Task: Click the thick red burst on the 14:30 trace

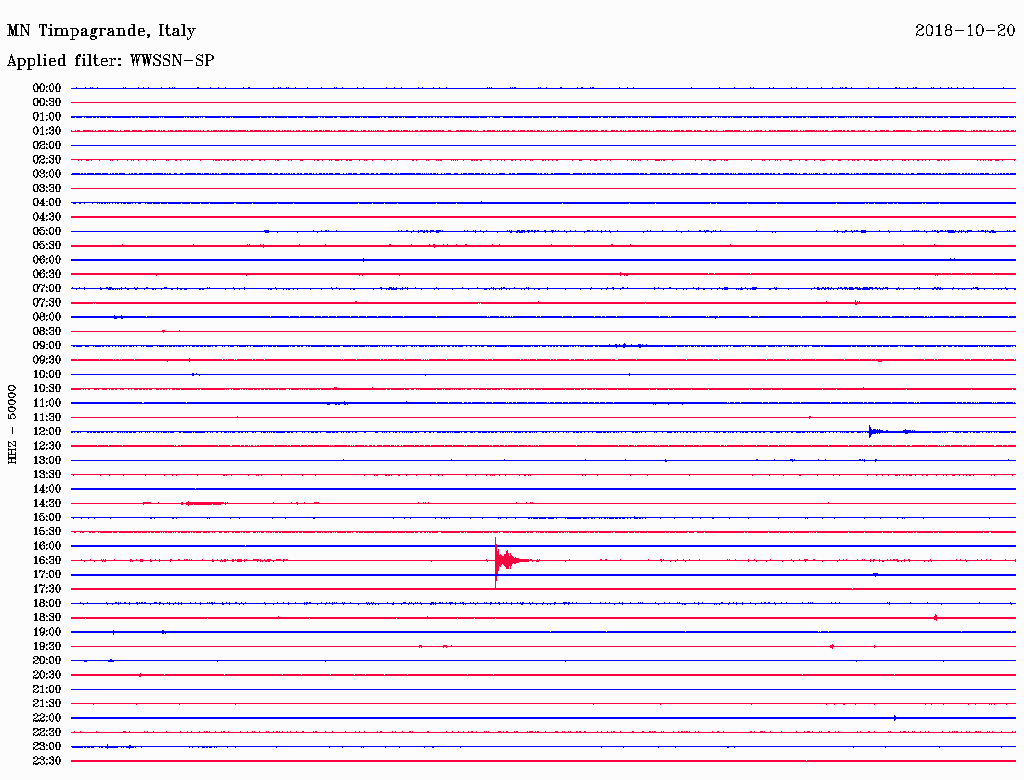Action: tap(204, 503)
